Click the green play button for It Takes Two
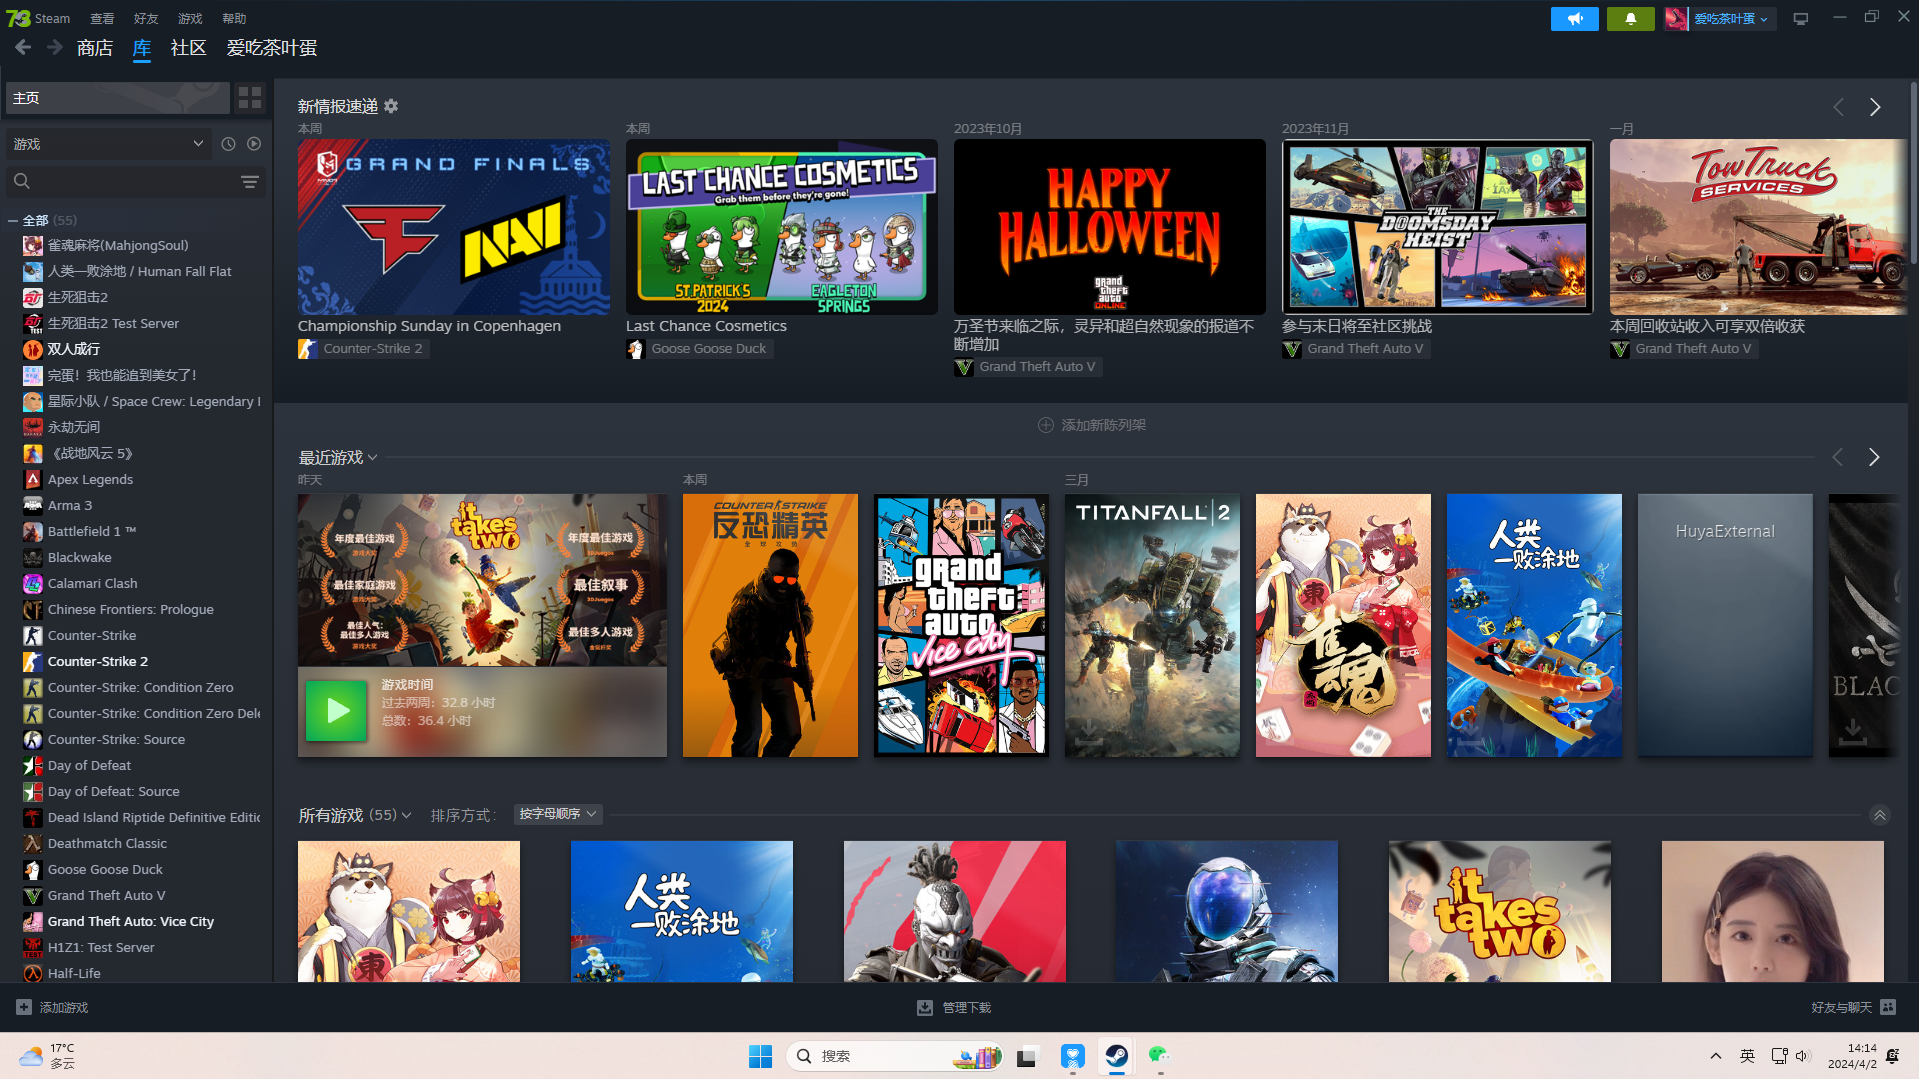The height and width of the screenshot is (1079, 1919). (x=336, y=711)
